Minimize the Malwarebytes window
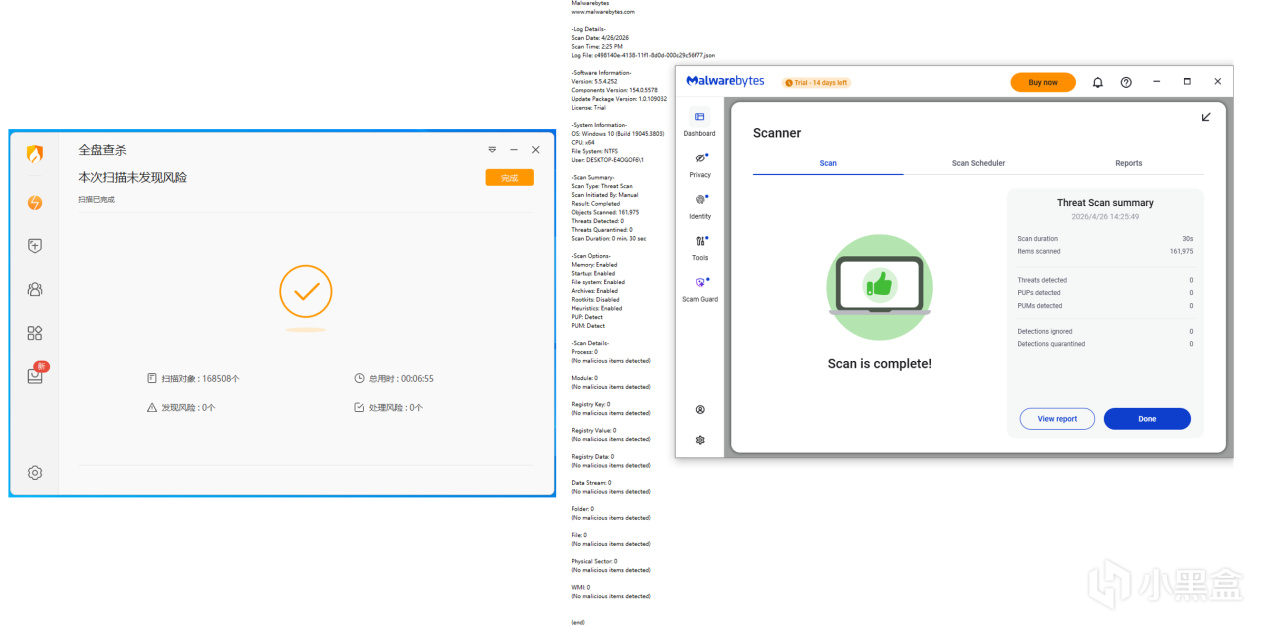 point(1157,82)
